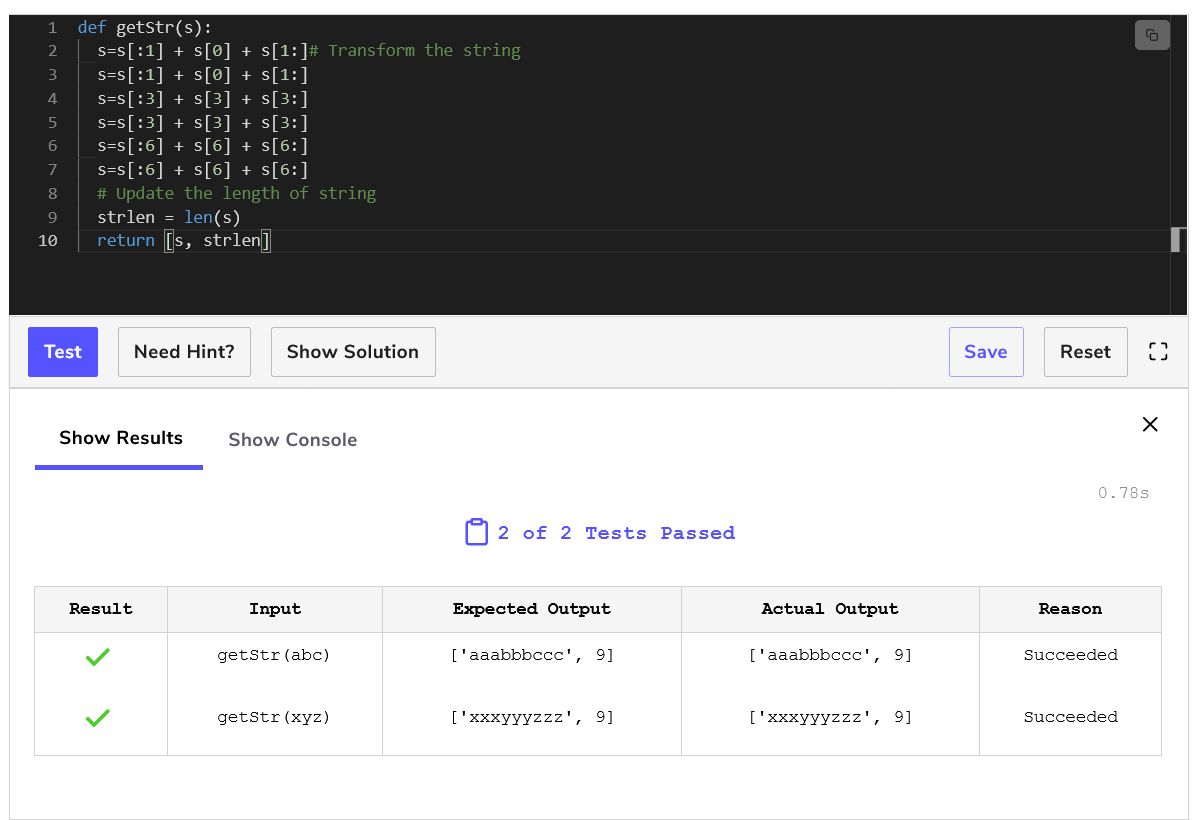The width and height of the screenshot is (1197, 820).
Task: Click the Expected Output column header
Action: pos(531,609)
